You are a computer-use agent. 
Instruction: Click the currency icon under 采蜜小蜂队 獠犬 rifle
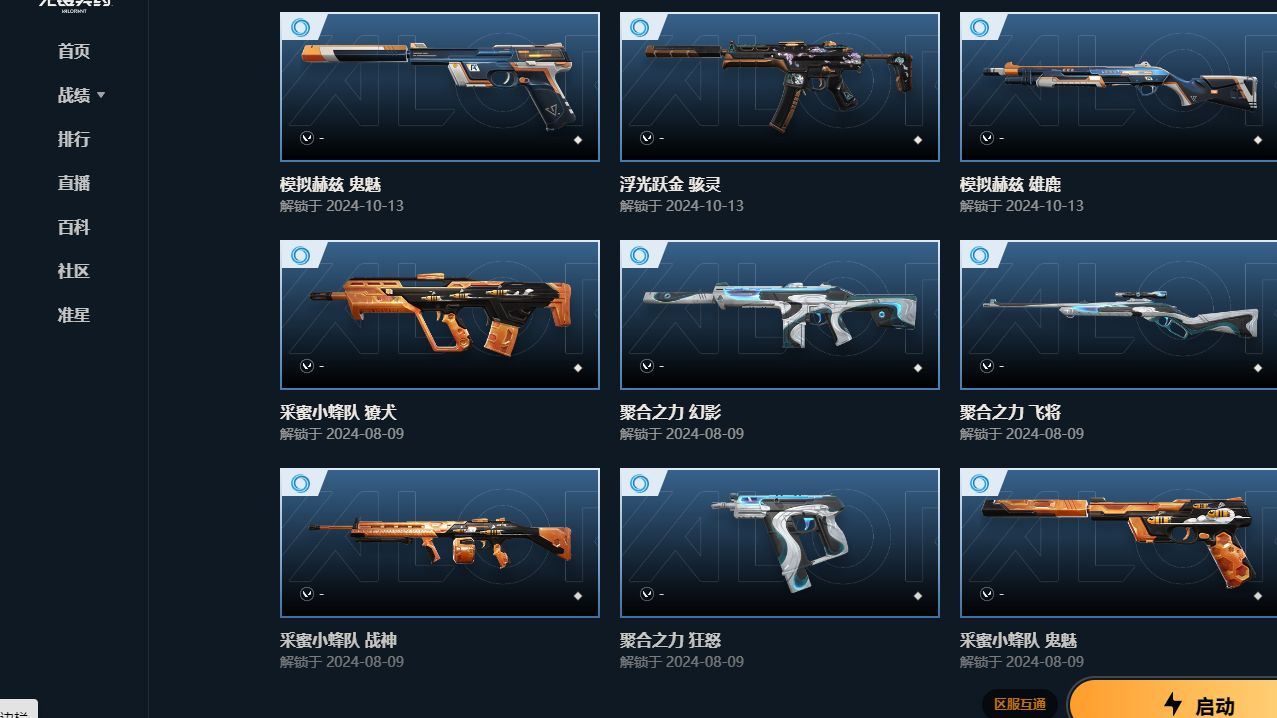[x=307, y=366]
